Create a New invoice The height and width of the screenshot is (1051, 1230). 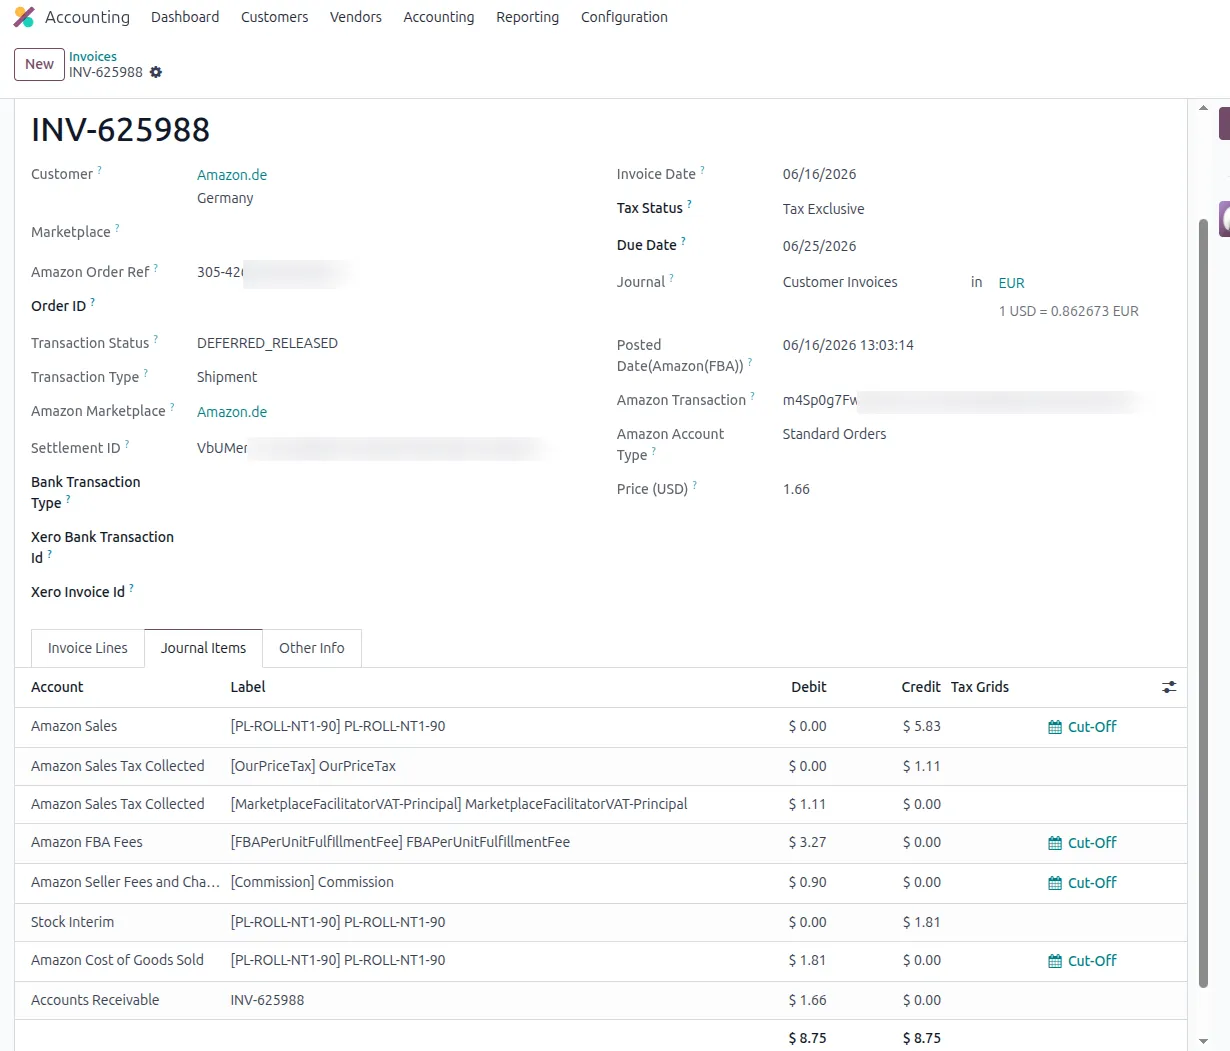pyautogui.click(x=39, y=64)
